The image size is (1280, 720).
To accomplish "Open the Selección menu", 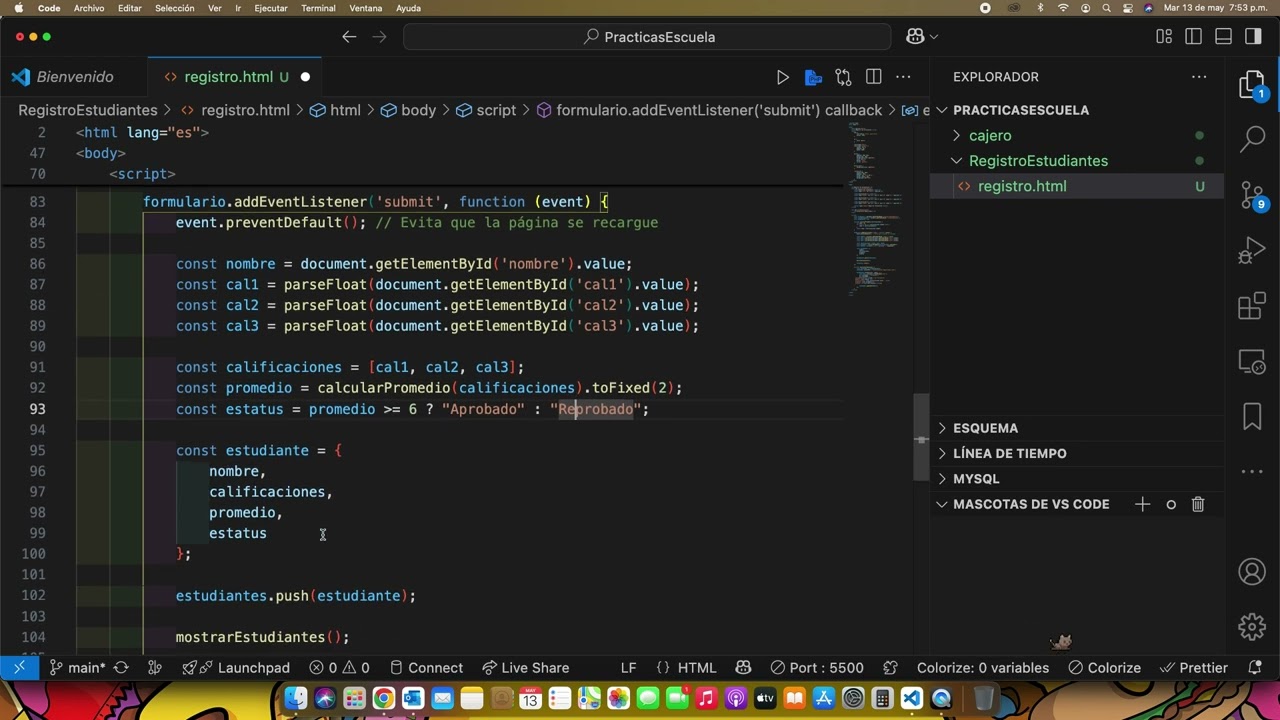I will click(x=175, y=8).
